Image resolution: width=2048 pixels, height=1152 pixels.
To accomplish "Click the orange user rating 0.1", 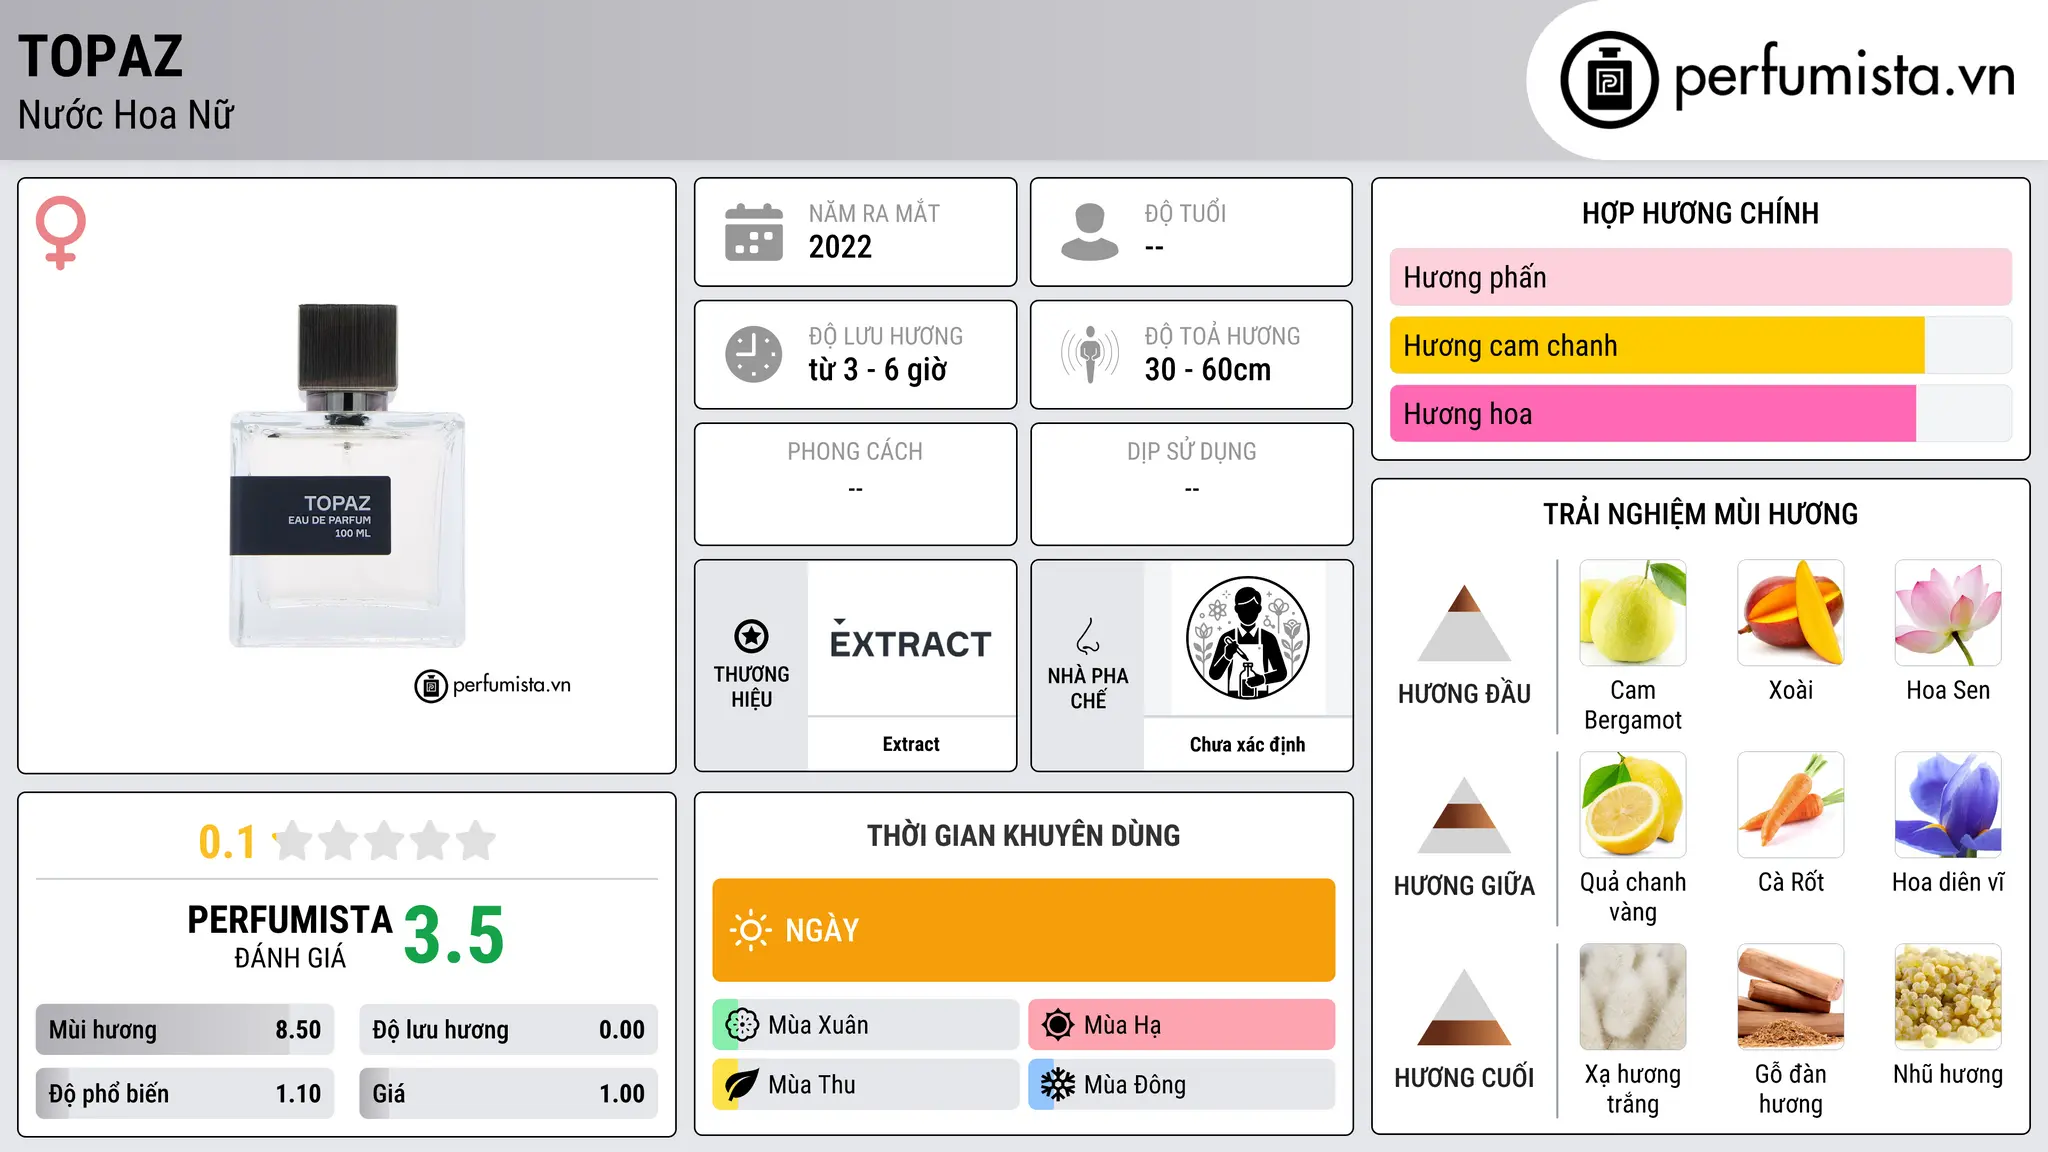I will [227, 842].
